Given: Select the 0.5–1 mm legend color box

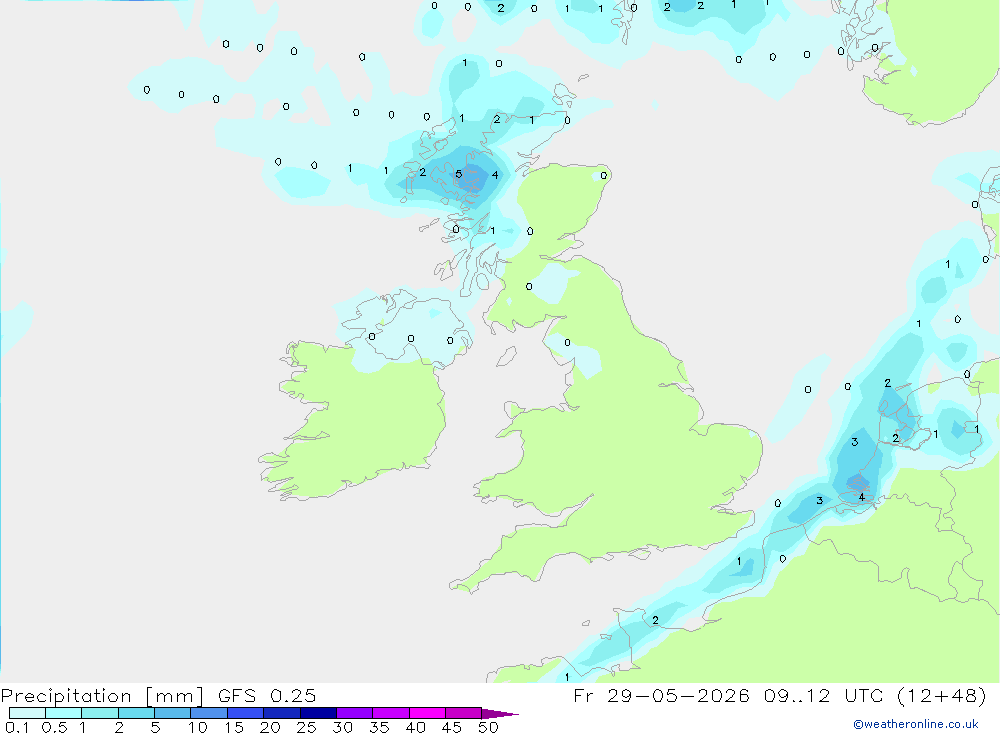Looking at the screenshot, I should coord(64,713).
